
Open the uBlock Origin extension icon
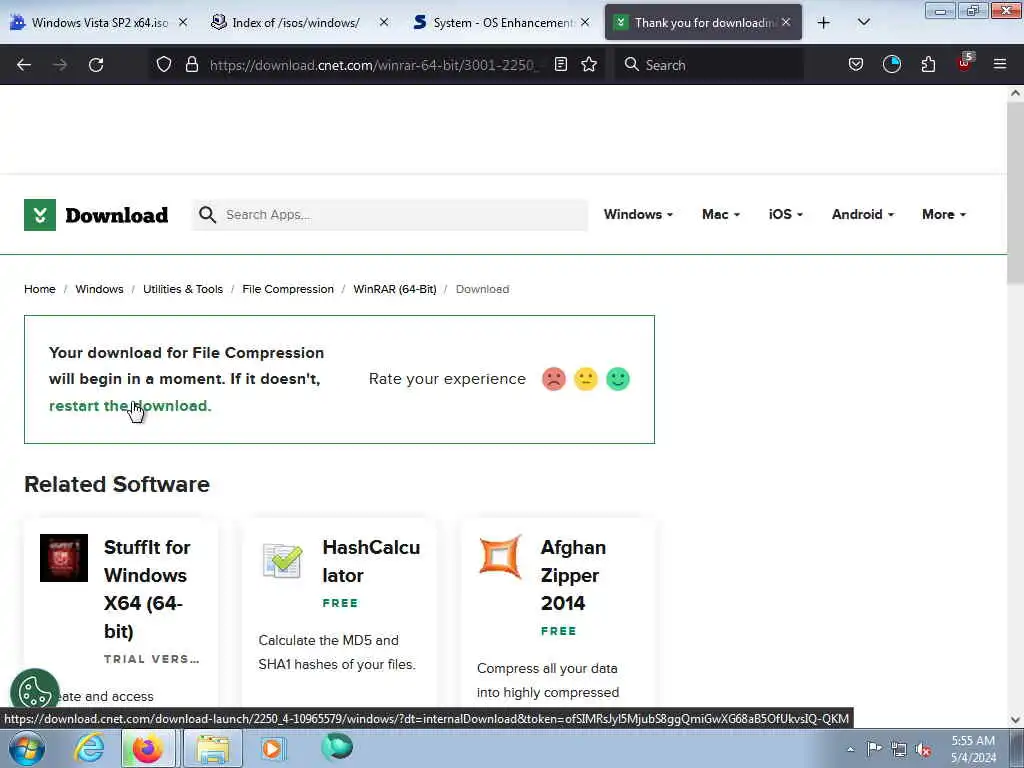tap(965, 63)
